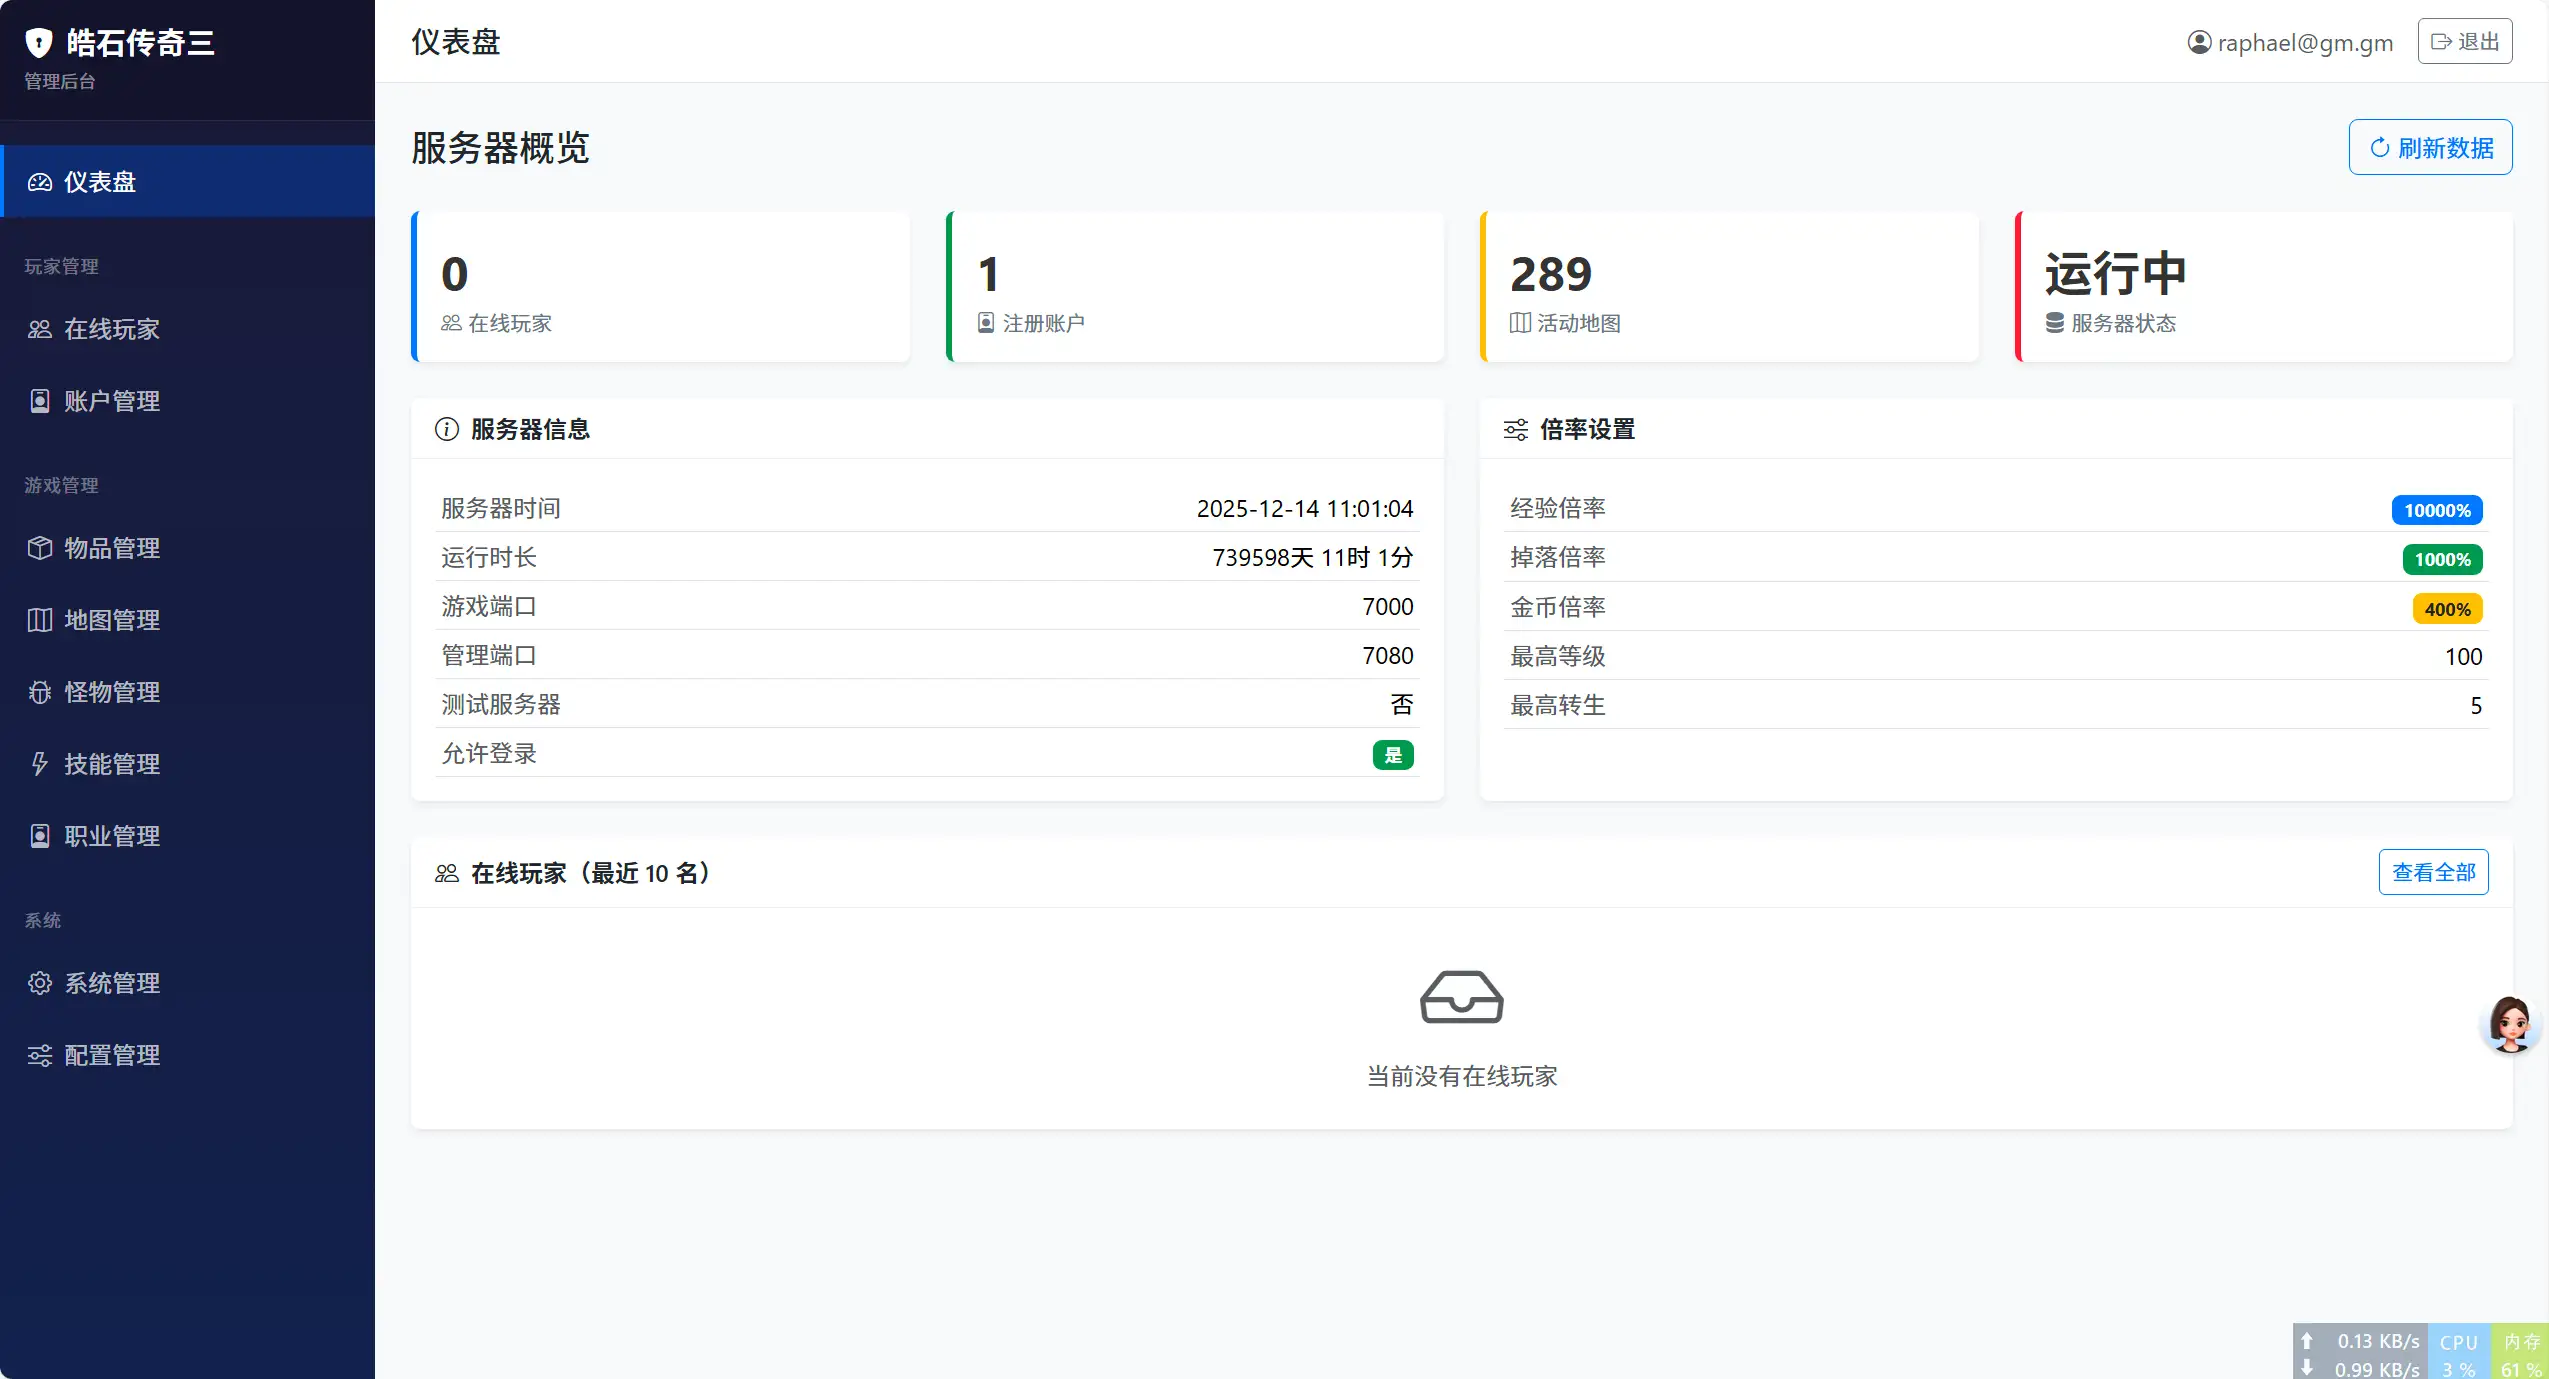
Task: Click the online players people icon
Action: [40, 329]
